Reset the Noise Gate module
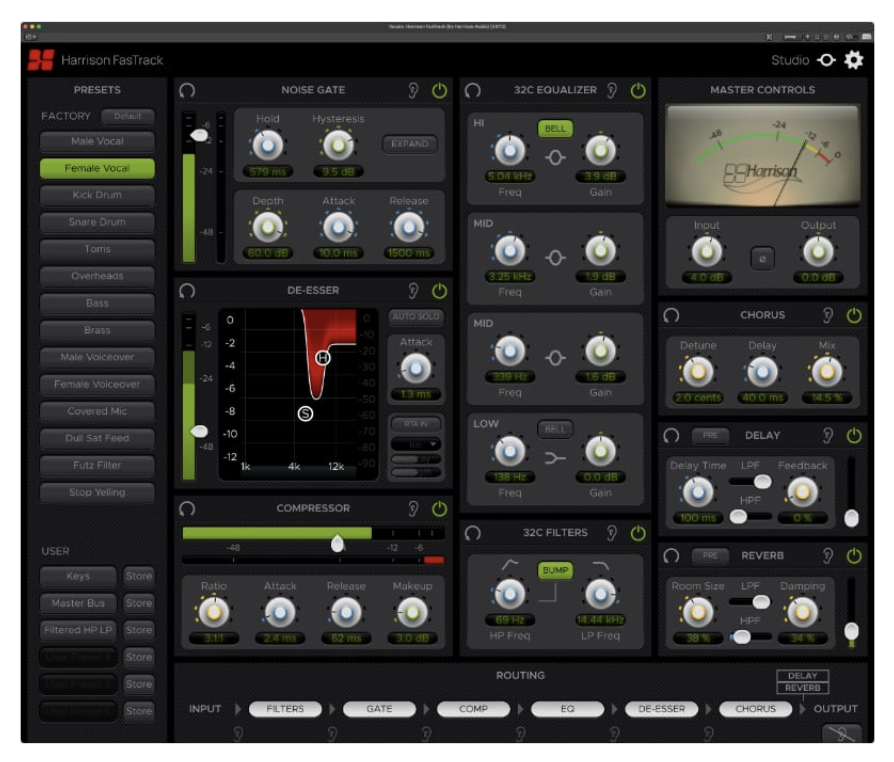The height and width of the screenshot is (762, 894). click(187, 90)
